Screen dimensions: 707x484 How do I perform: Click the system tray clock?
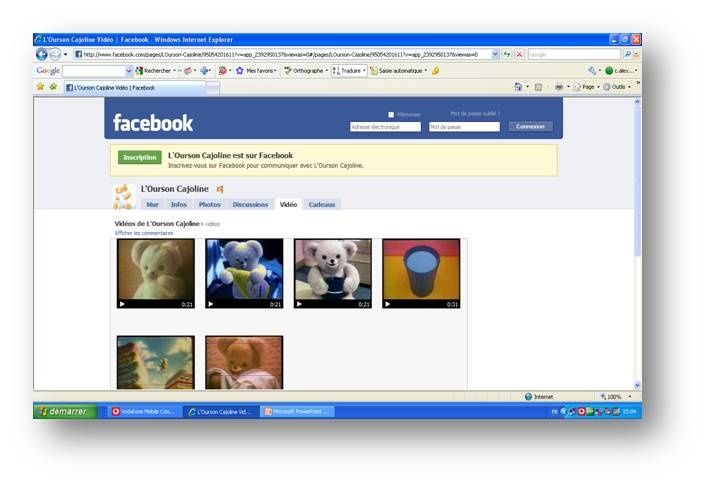coord(629,411)
